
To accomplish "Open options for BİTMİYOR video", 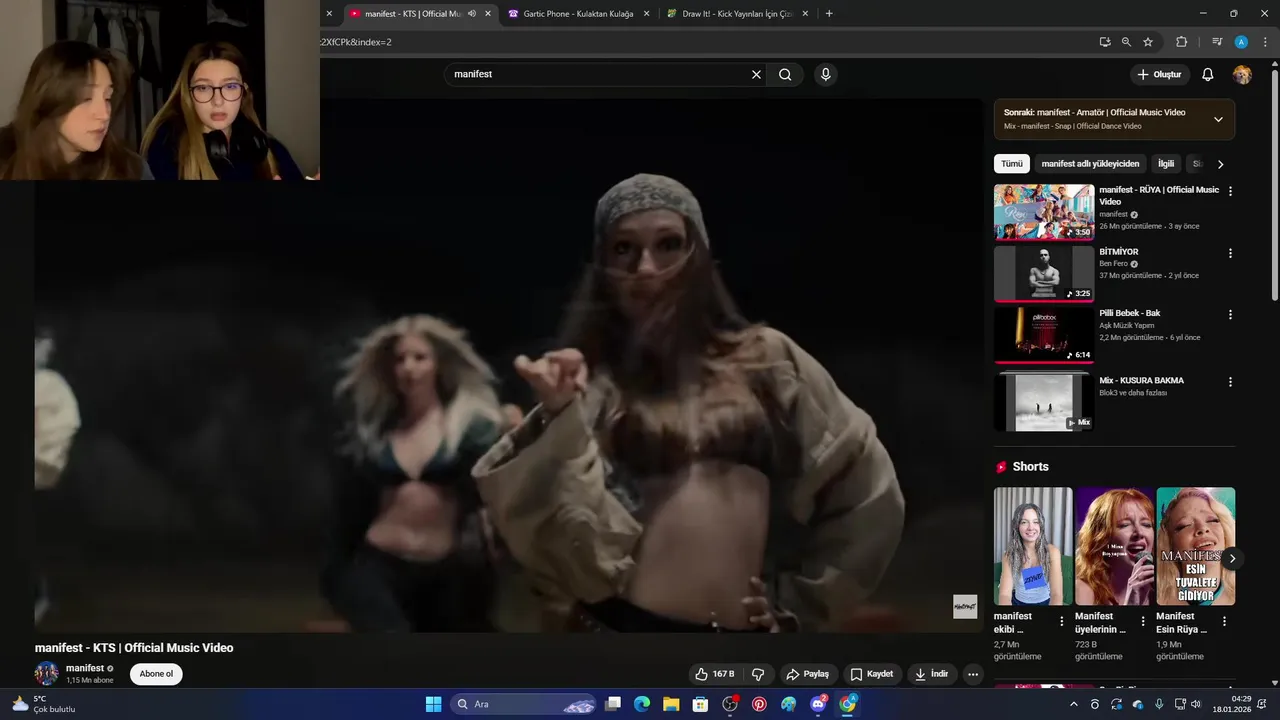I will [x=1230, y=253].
